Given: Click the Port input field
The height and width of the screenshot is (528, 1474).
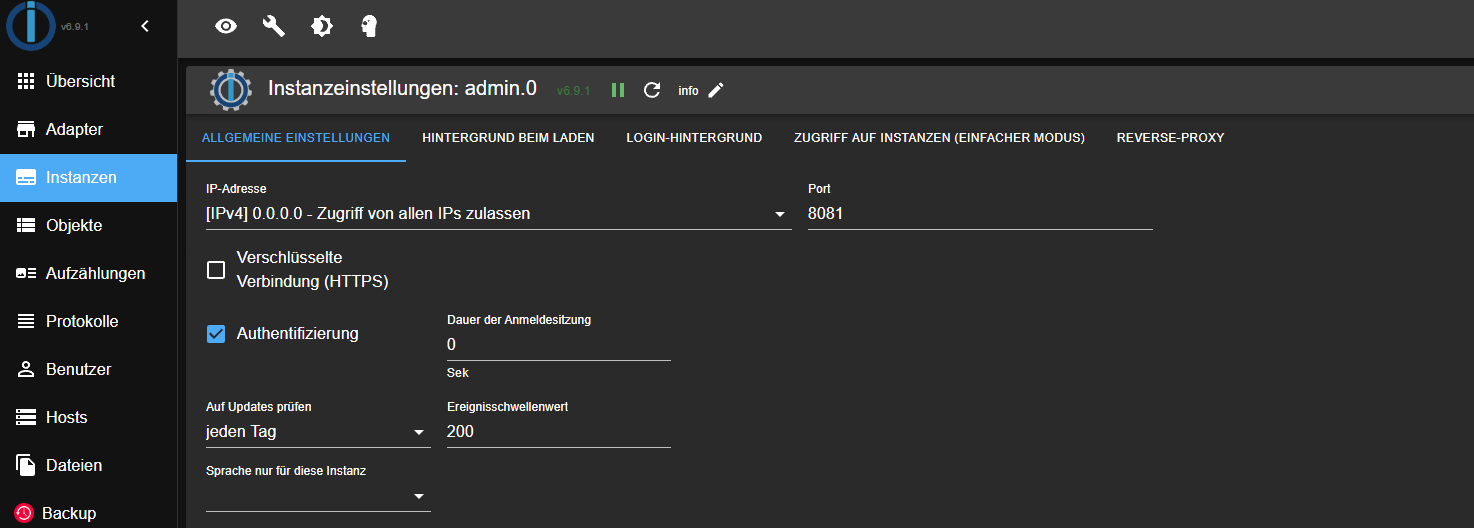Looking at the screenshot, I should tap(980, 213).
